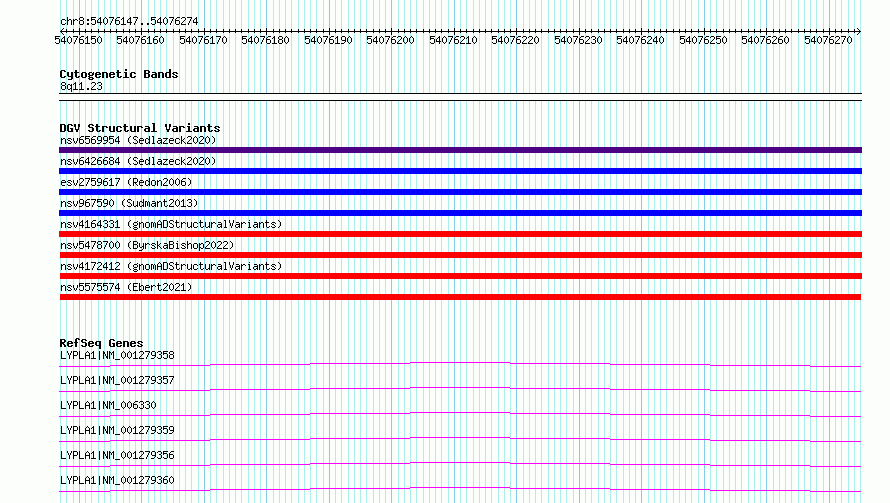890x503 pixels.
Task: Select variant label nsv6426684 (Sedlazeck2020)
Action: (138, 161)
